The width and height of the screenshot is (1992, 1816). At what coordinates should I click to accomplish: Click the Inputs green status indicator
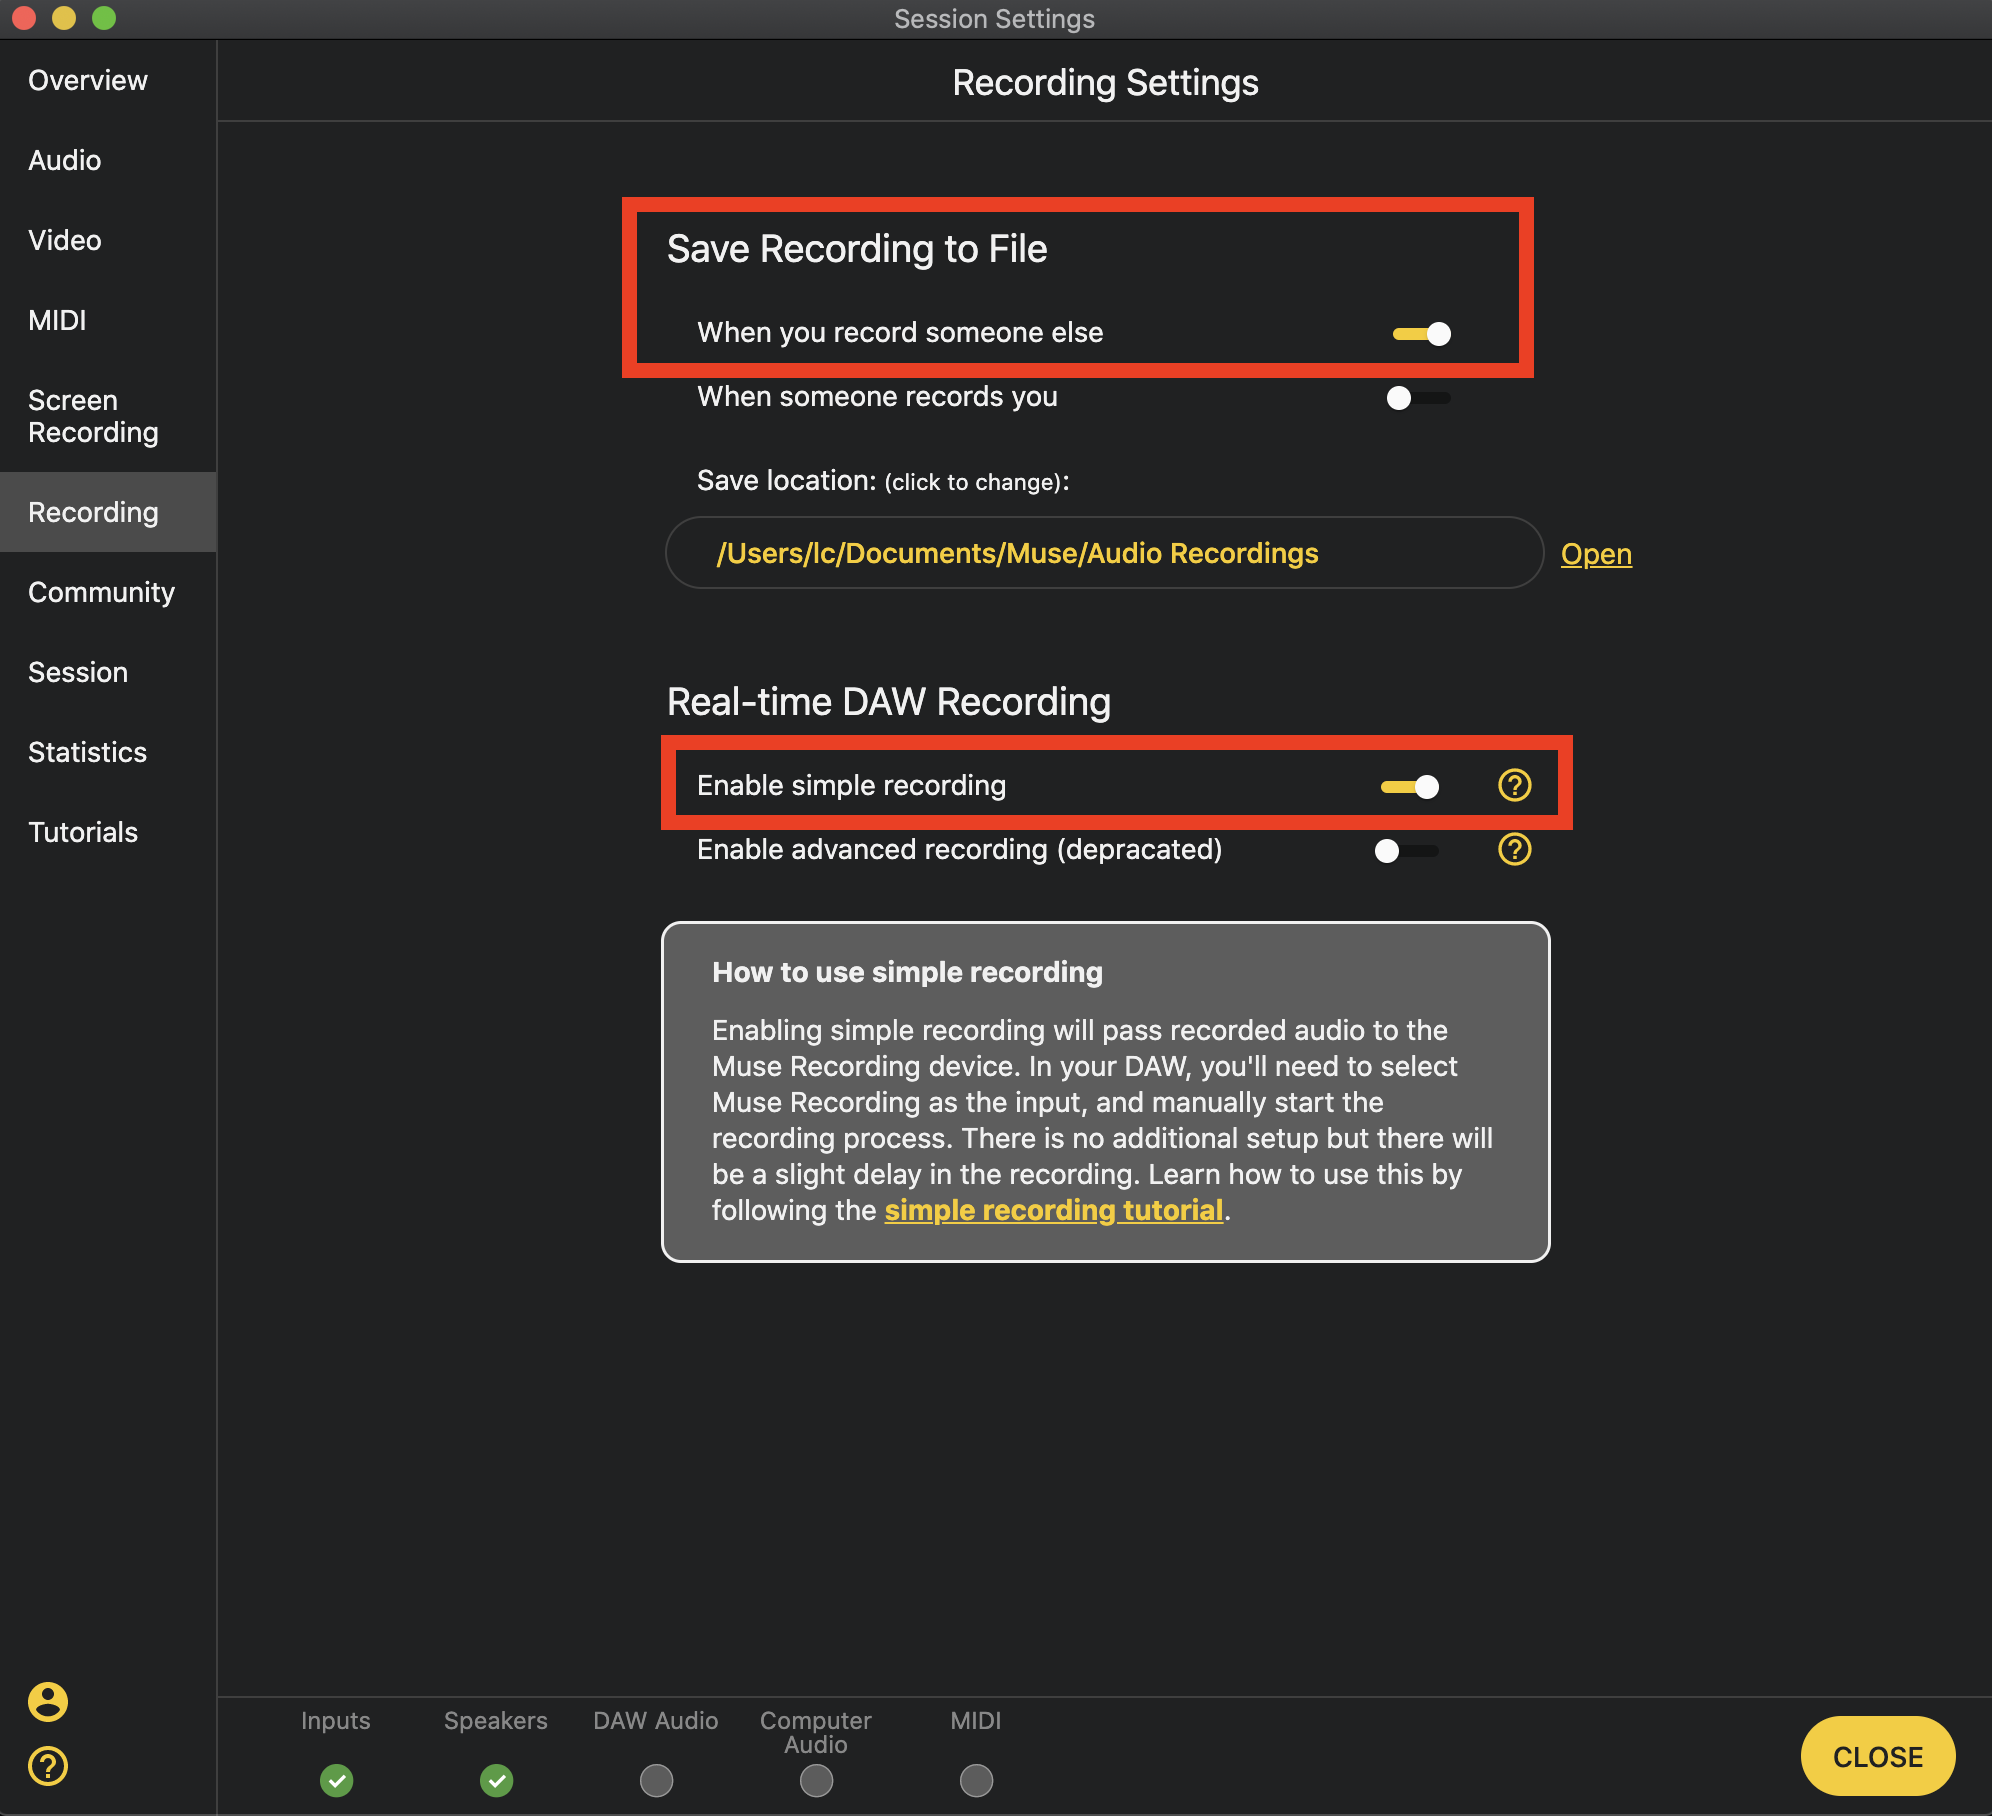point(336,1780)
